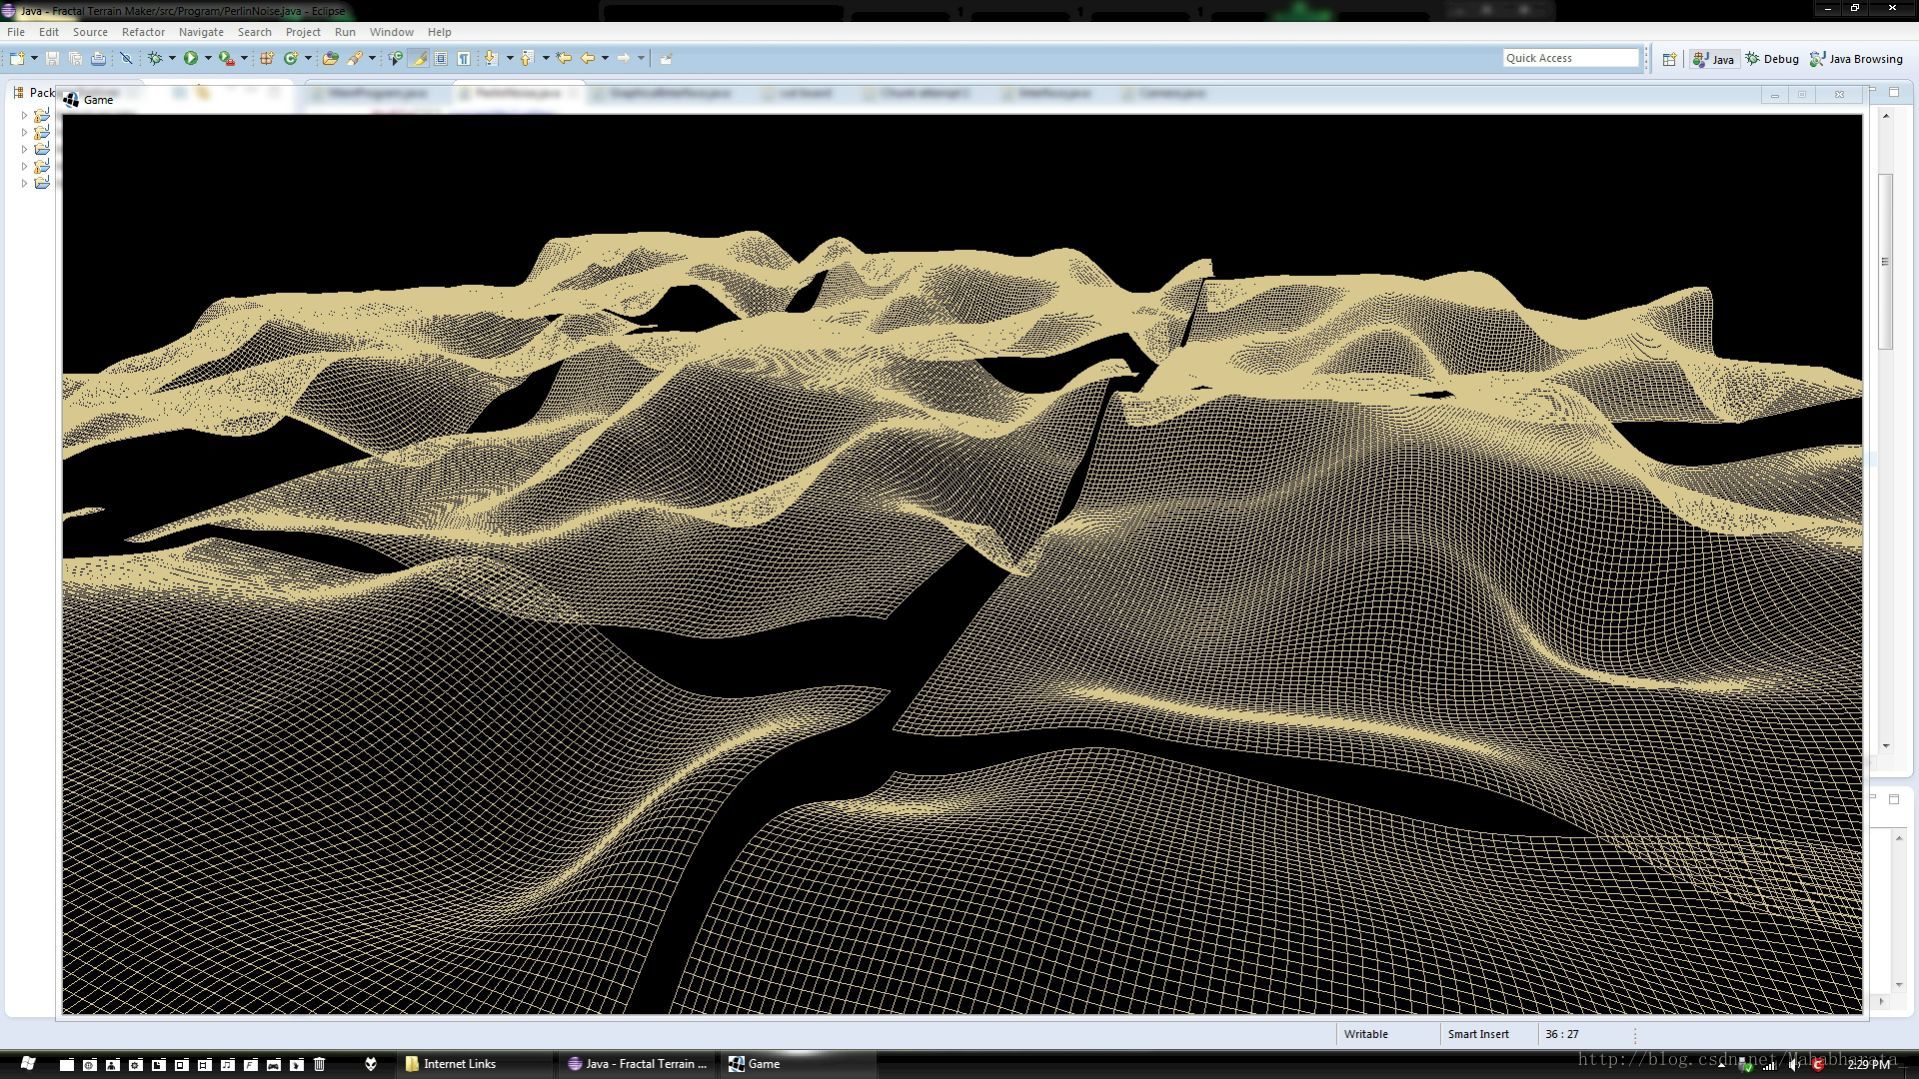Click the New Java Class icon

[291, 59]
